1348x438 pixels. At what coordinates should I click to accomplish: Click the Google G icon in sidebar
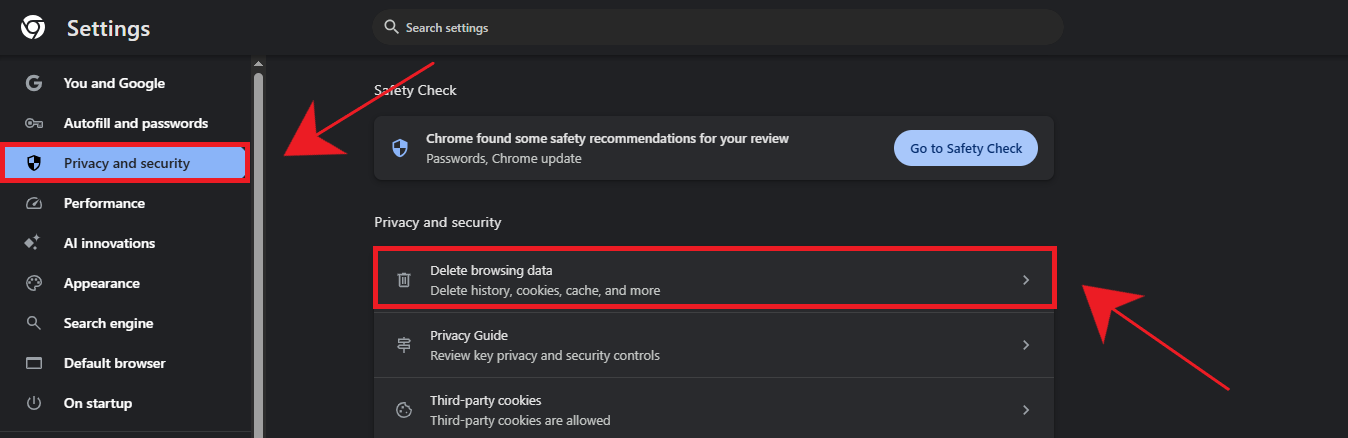34,83
